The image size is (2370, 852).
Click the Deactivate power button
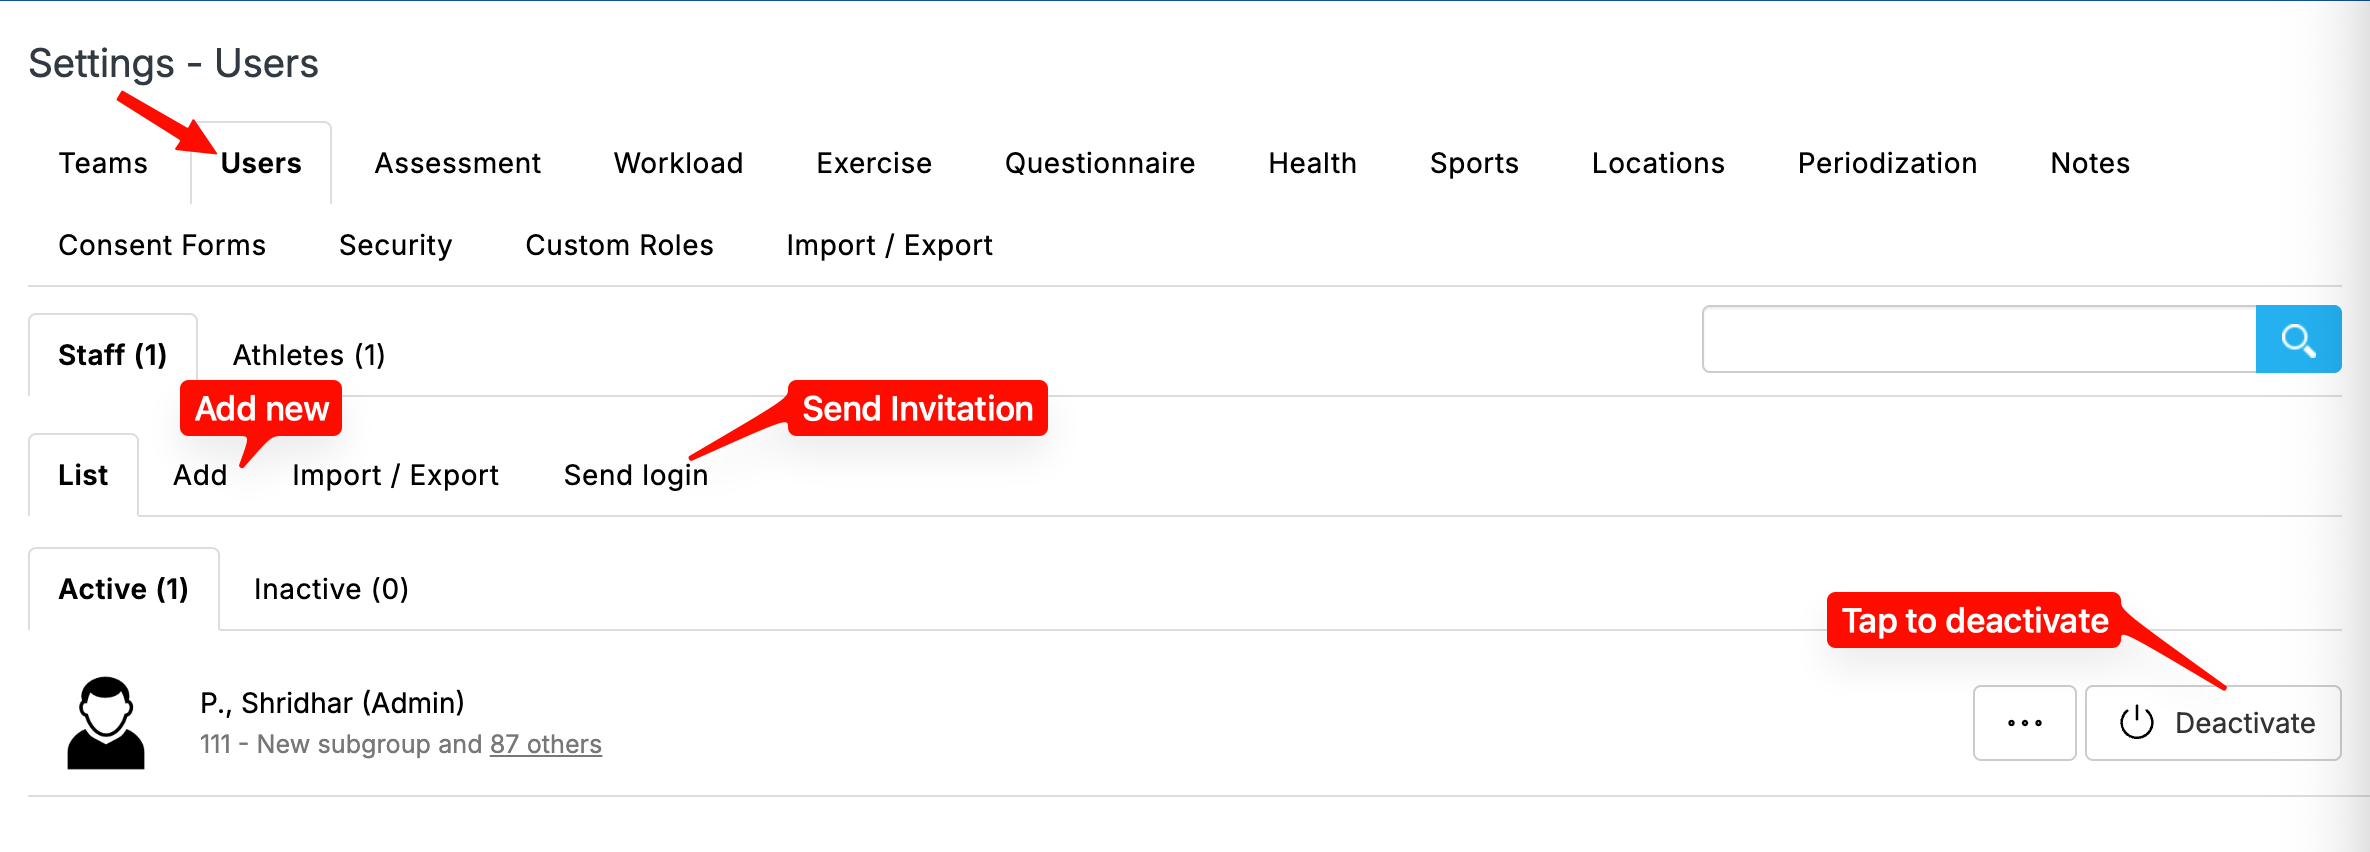point(2213,723)
